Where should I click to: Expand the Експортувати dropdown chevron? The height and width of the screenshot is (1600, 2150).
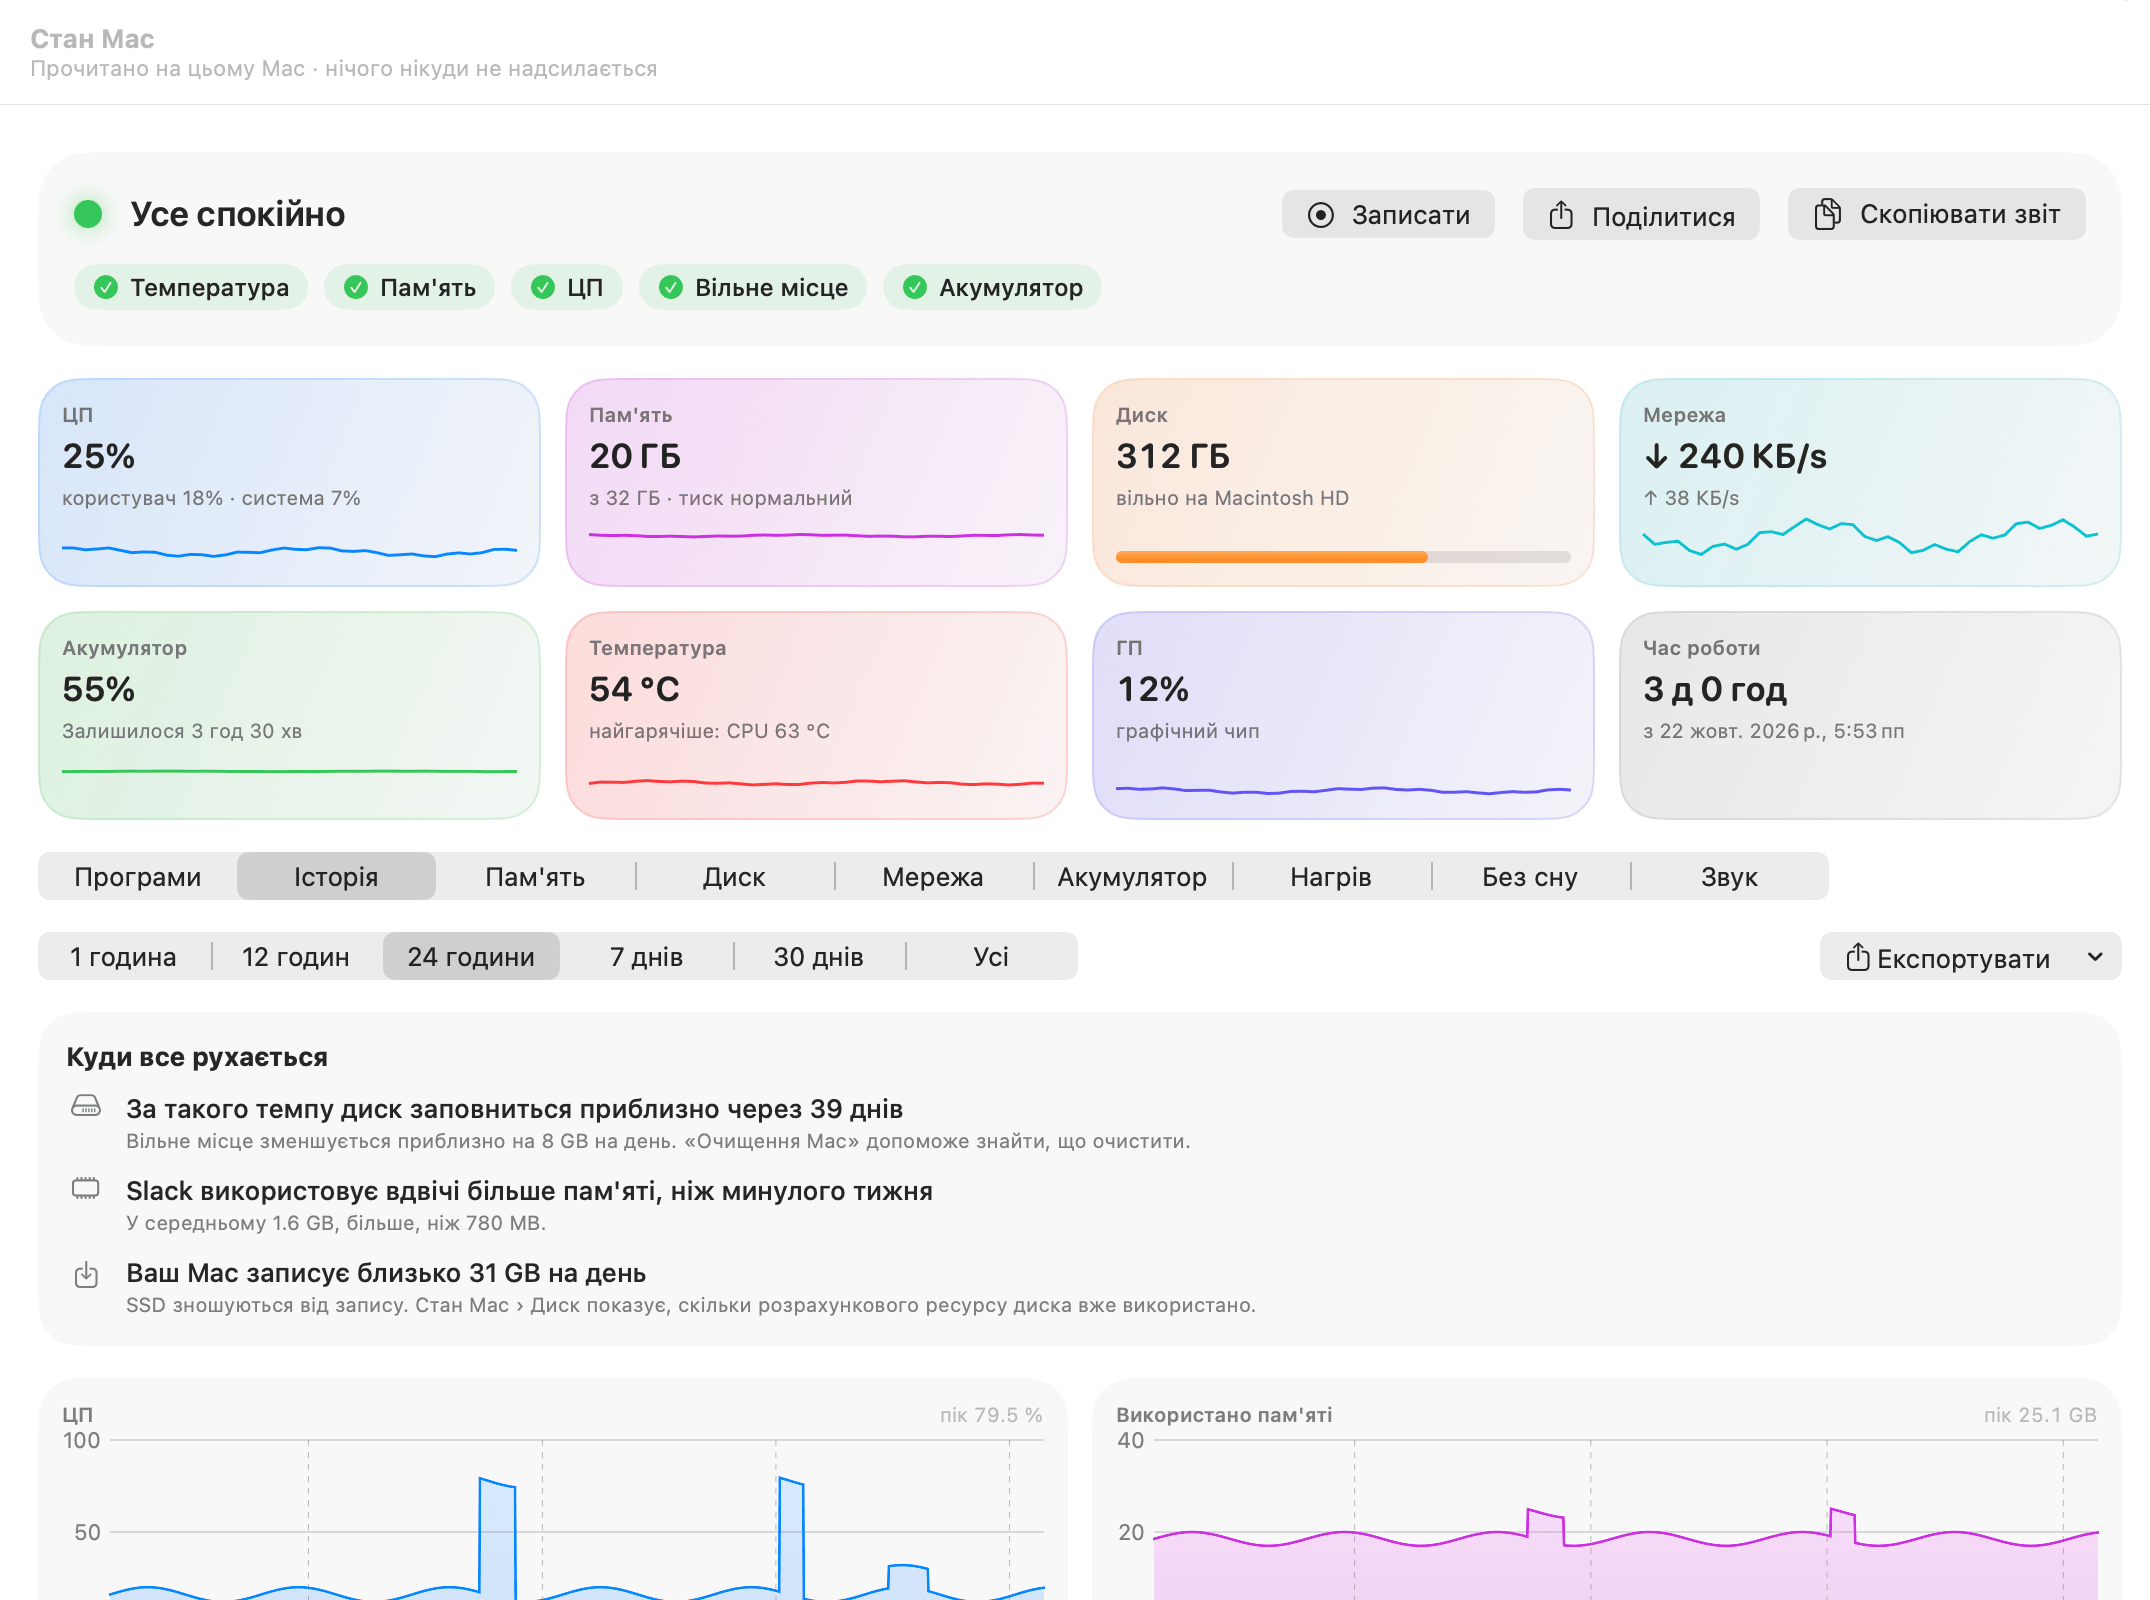(x=2095, y=957)
